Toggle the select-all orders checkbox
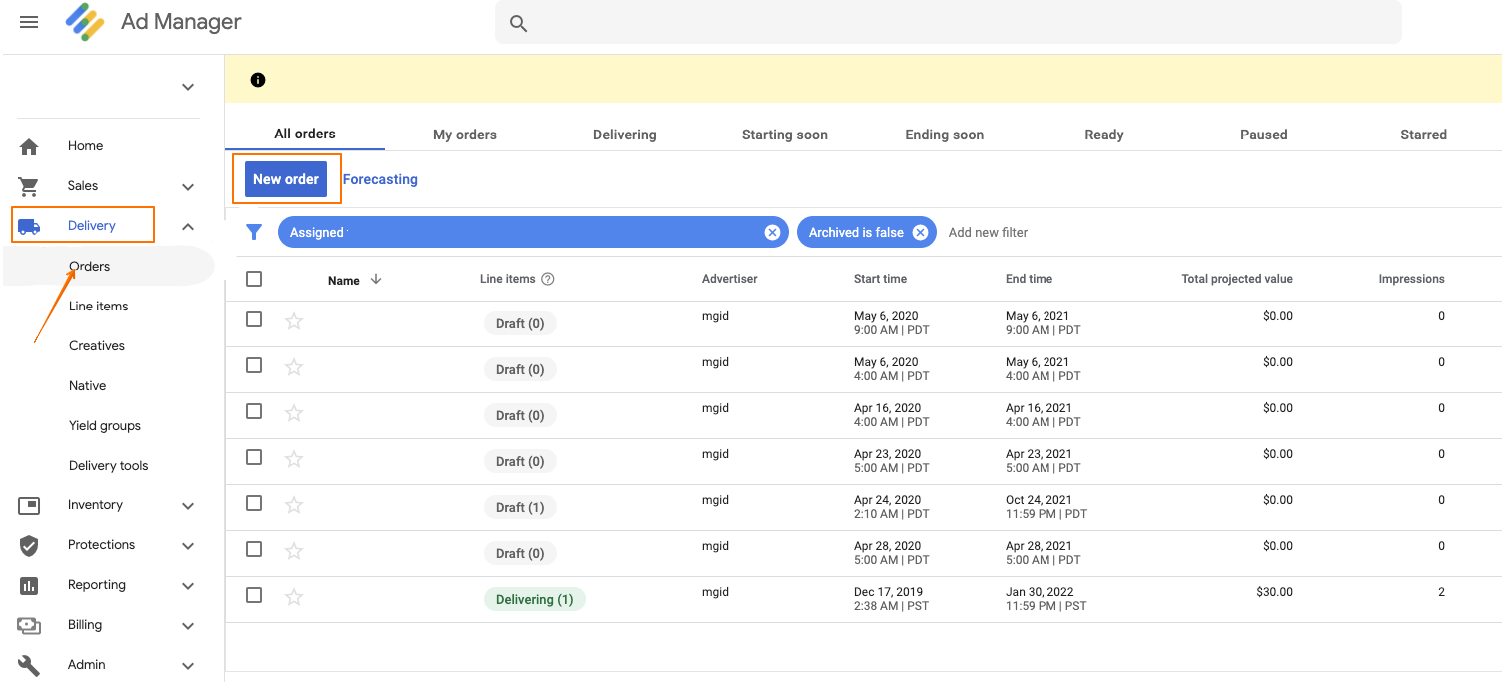Viewport: 1502px width, 682px height. (254, 279)
